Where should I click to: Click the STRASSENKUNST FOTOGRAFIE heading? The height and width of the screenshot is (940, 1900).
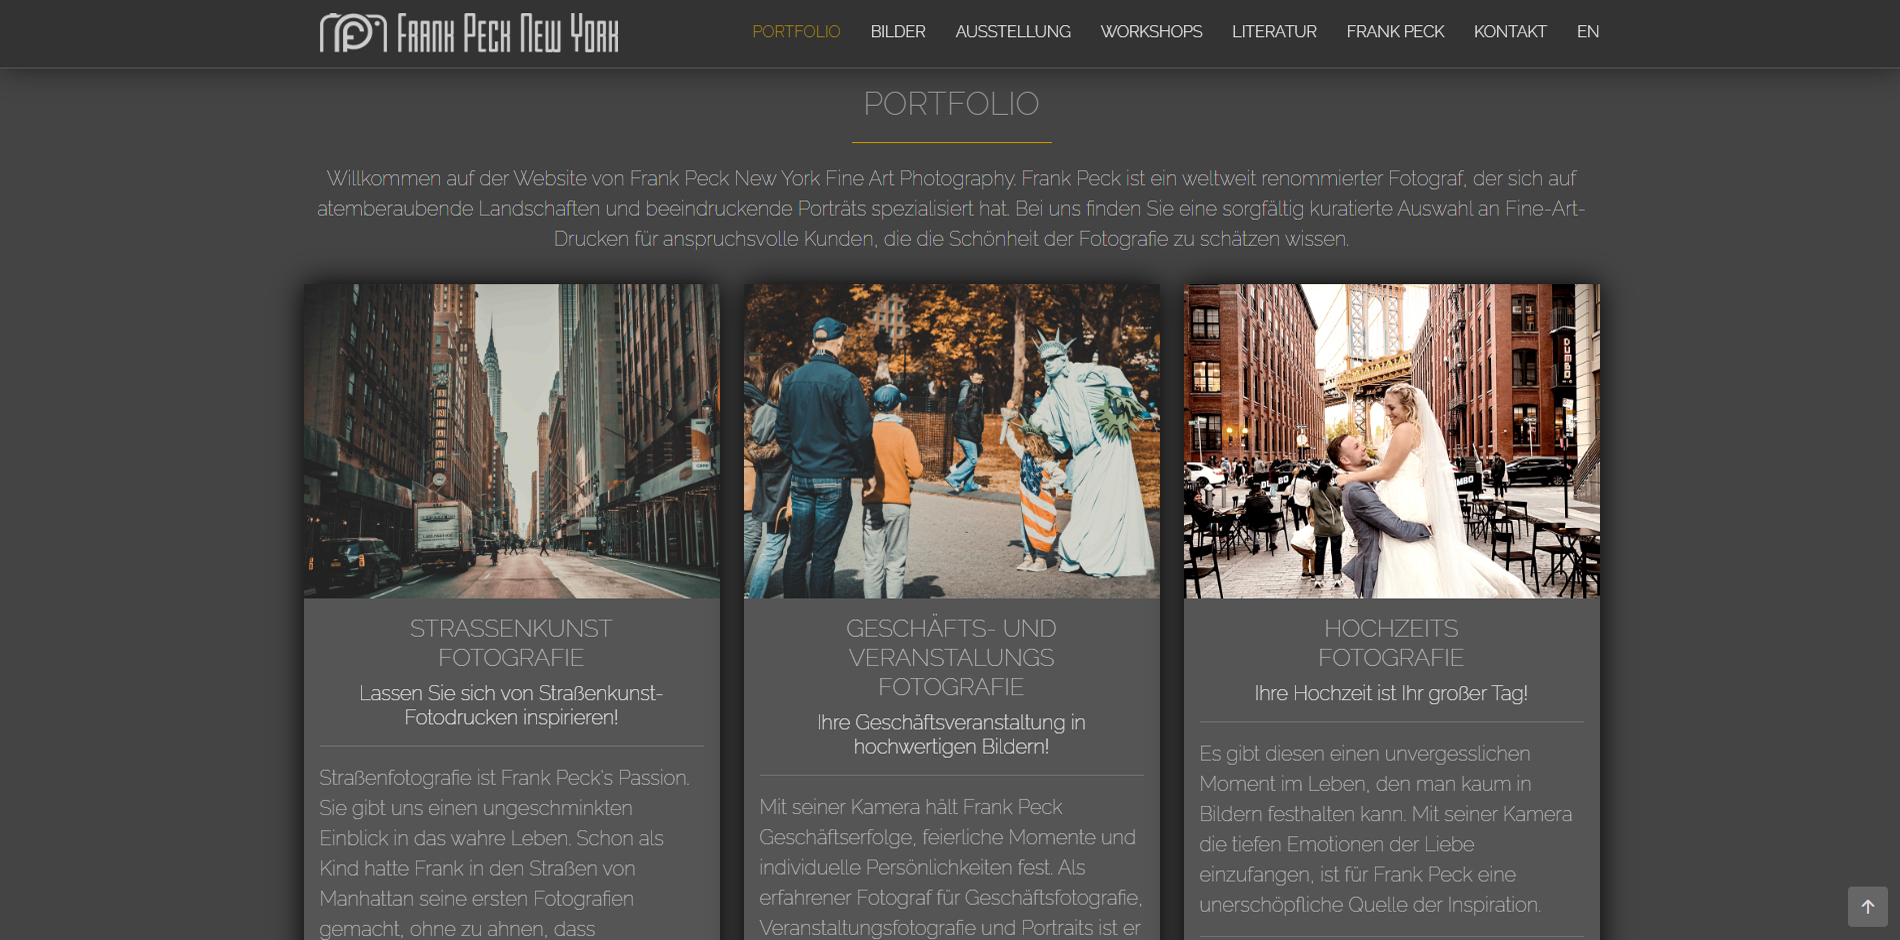pos(511,643)
